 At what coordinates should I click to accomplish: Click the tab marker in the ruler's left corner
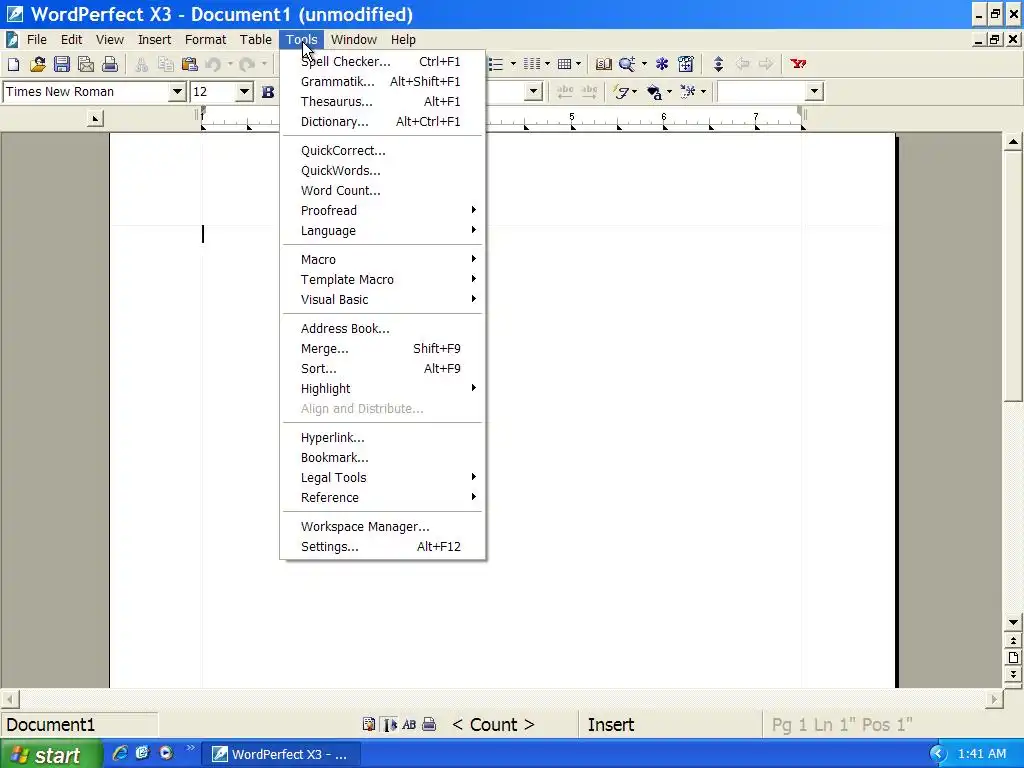coord(95,119)
